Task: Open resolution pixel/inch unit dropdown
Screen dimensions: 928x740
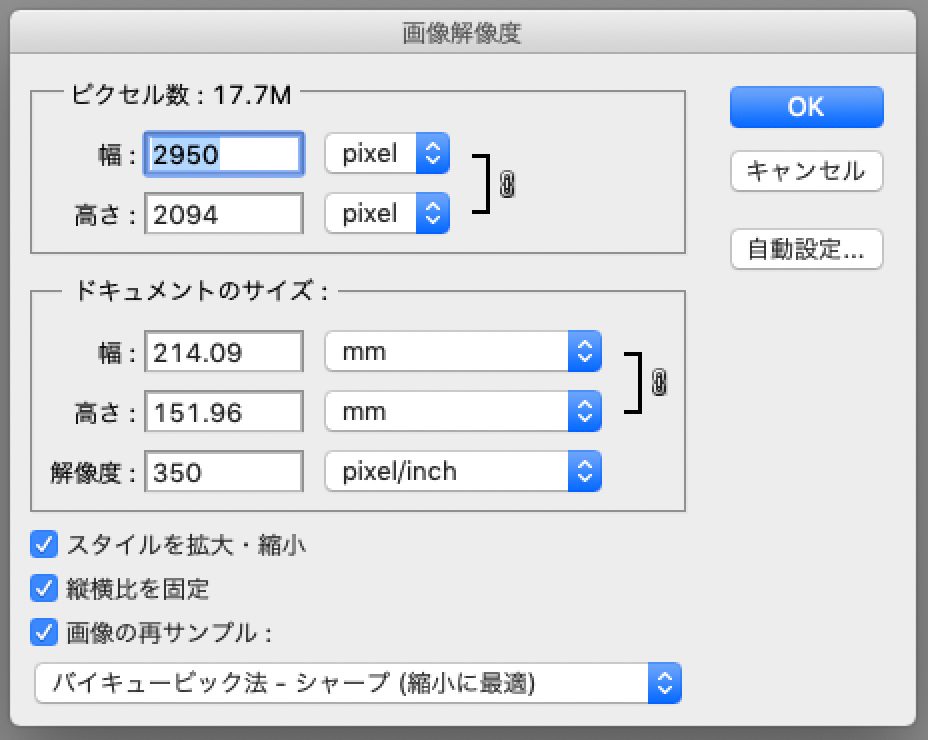Action: pos(463,471)
